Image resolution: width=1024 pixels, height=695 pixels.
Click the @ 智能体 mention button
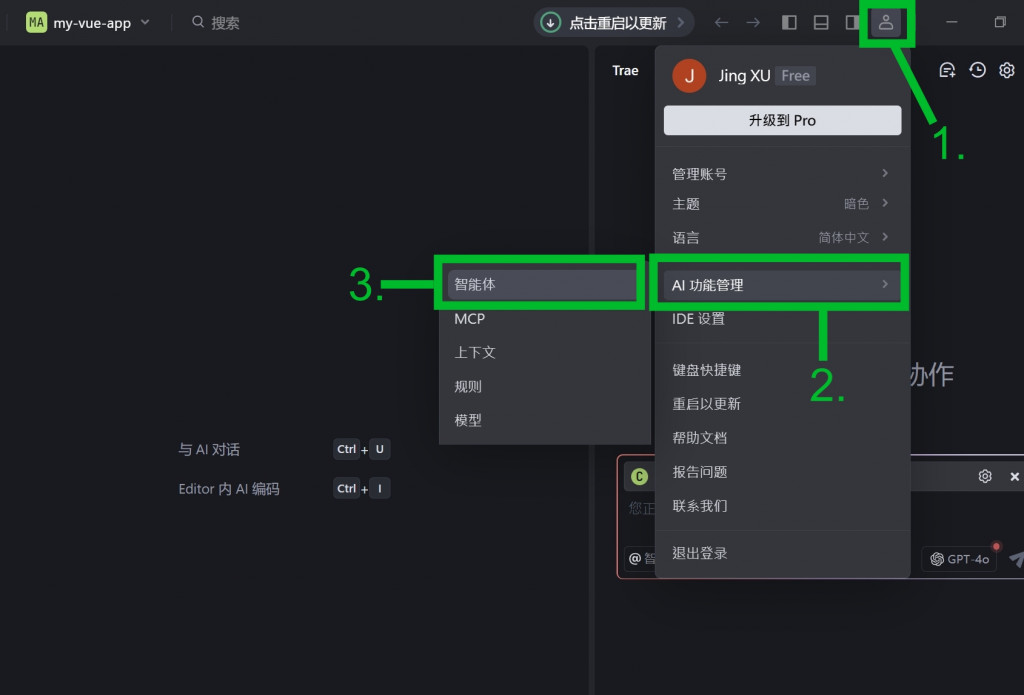[641, 558]
